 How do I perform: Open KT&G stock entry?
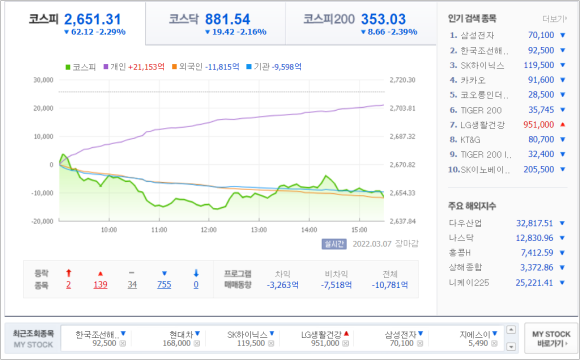470,139
